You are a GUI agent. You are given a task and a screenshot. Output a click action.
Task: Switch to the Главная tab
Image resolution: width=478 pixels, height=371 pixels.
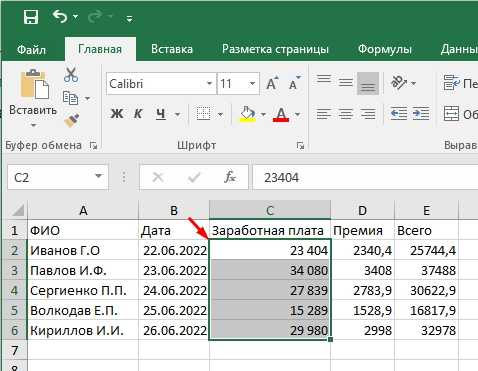point(100,49)
